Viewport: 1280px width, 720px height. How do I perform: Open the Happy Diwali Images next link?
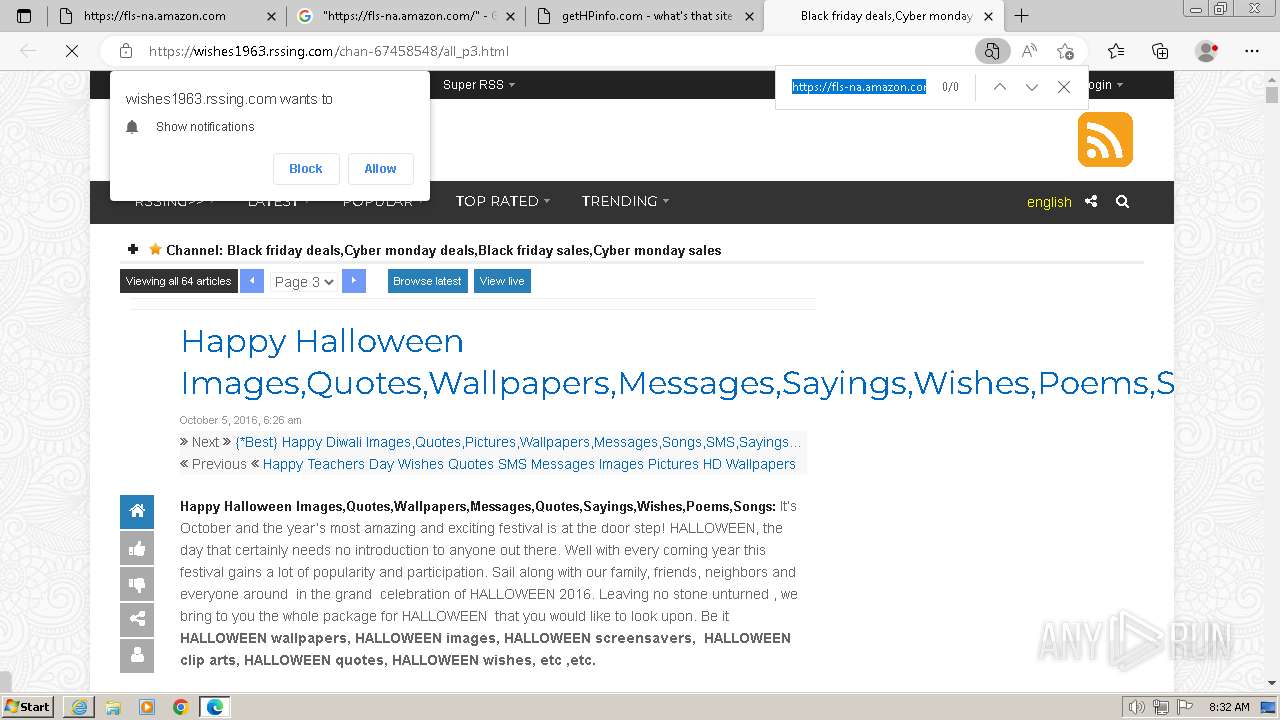click(x=518, y=442)
